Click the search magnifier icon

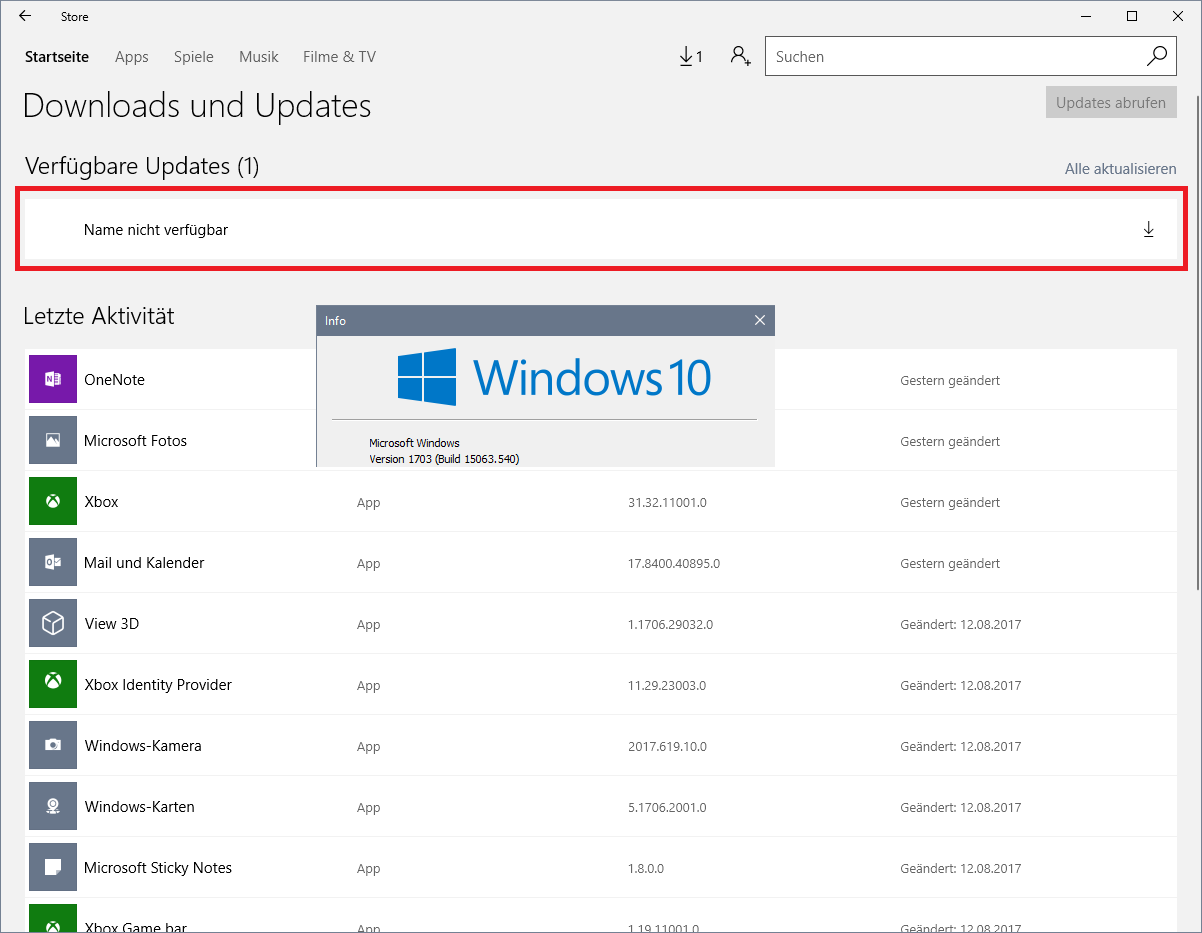click(1157, 56)
